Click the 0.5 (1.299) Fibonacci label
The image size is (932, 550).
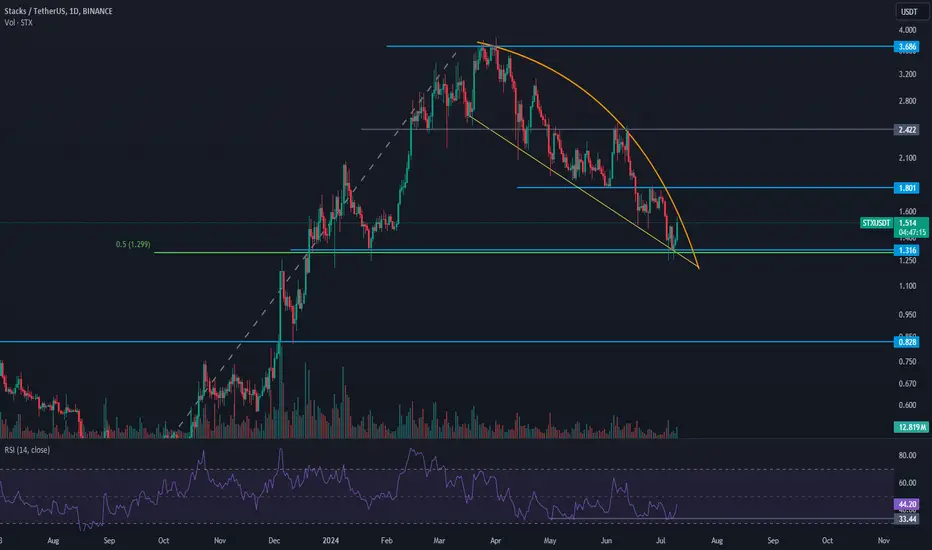(133, 244)
